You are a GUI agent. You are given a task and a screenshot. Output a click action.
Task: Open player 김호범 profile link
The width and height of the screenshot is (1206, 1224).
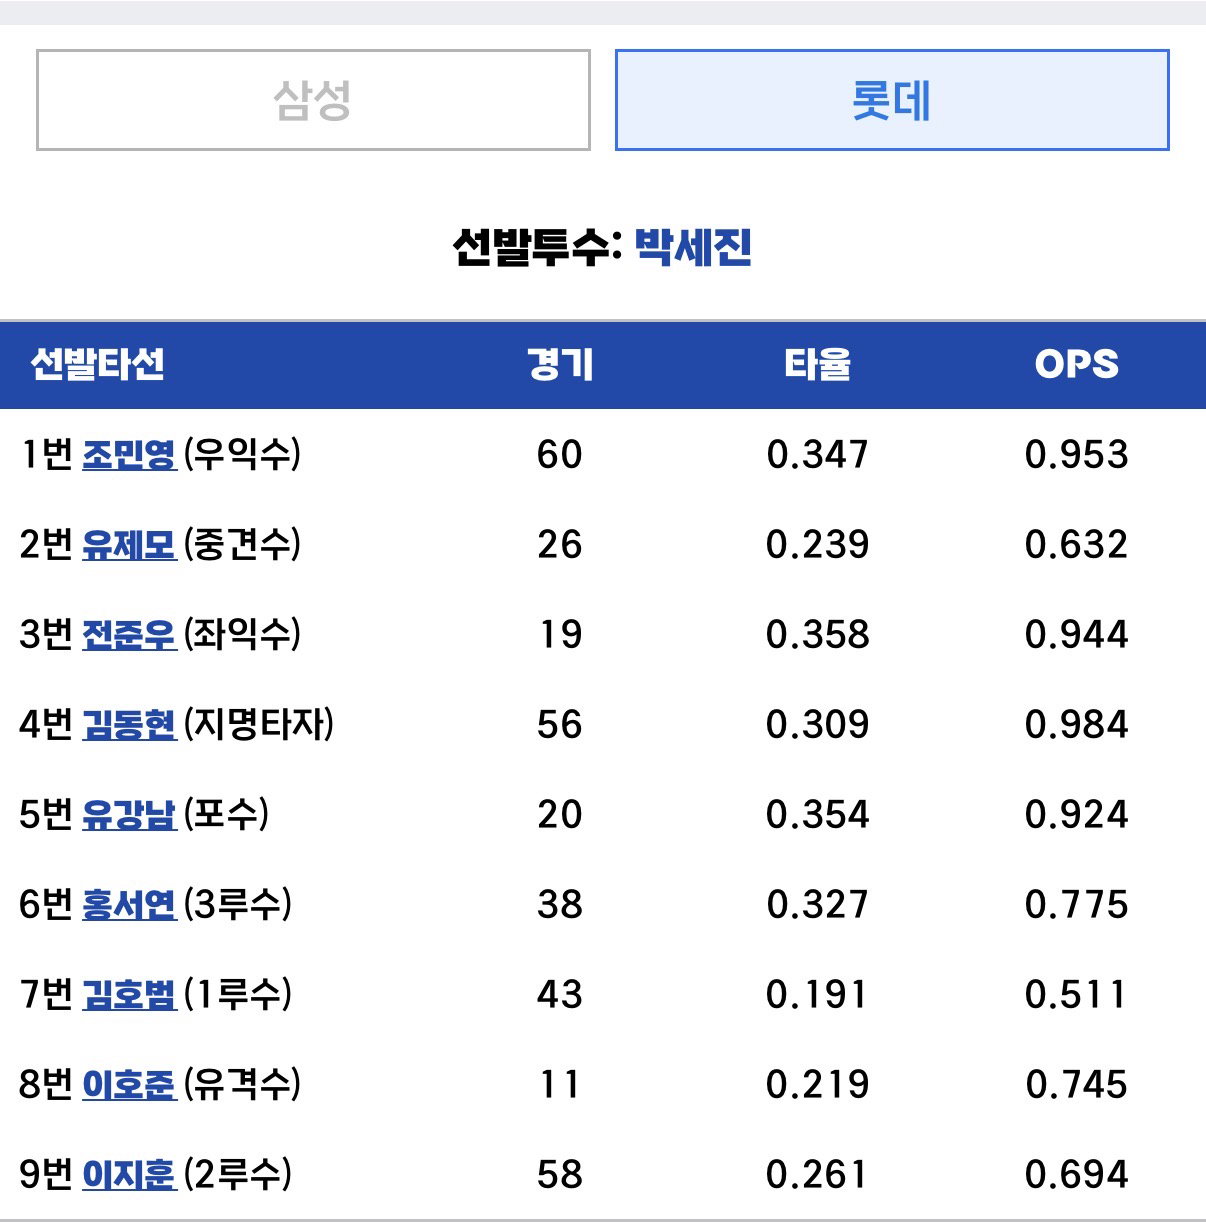tap(129, 995)
